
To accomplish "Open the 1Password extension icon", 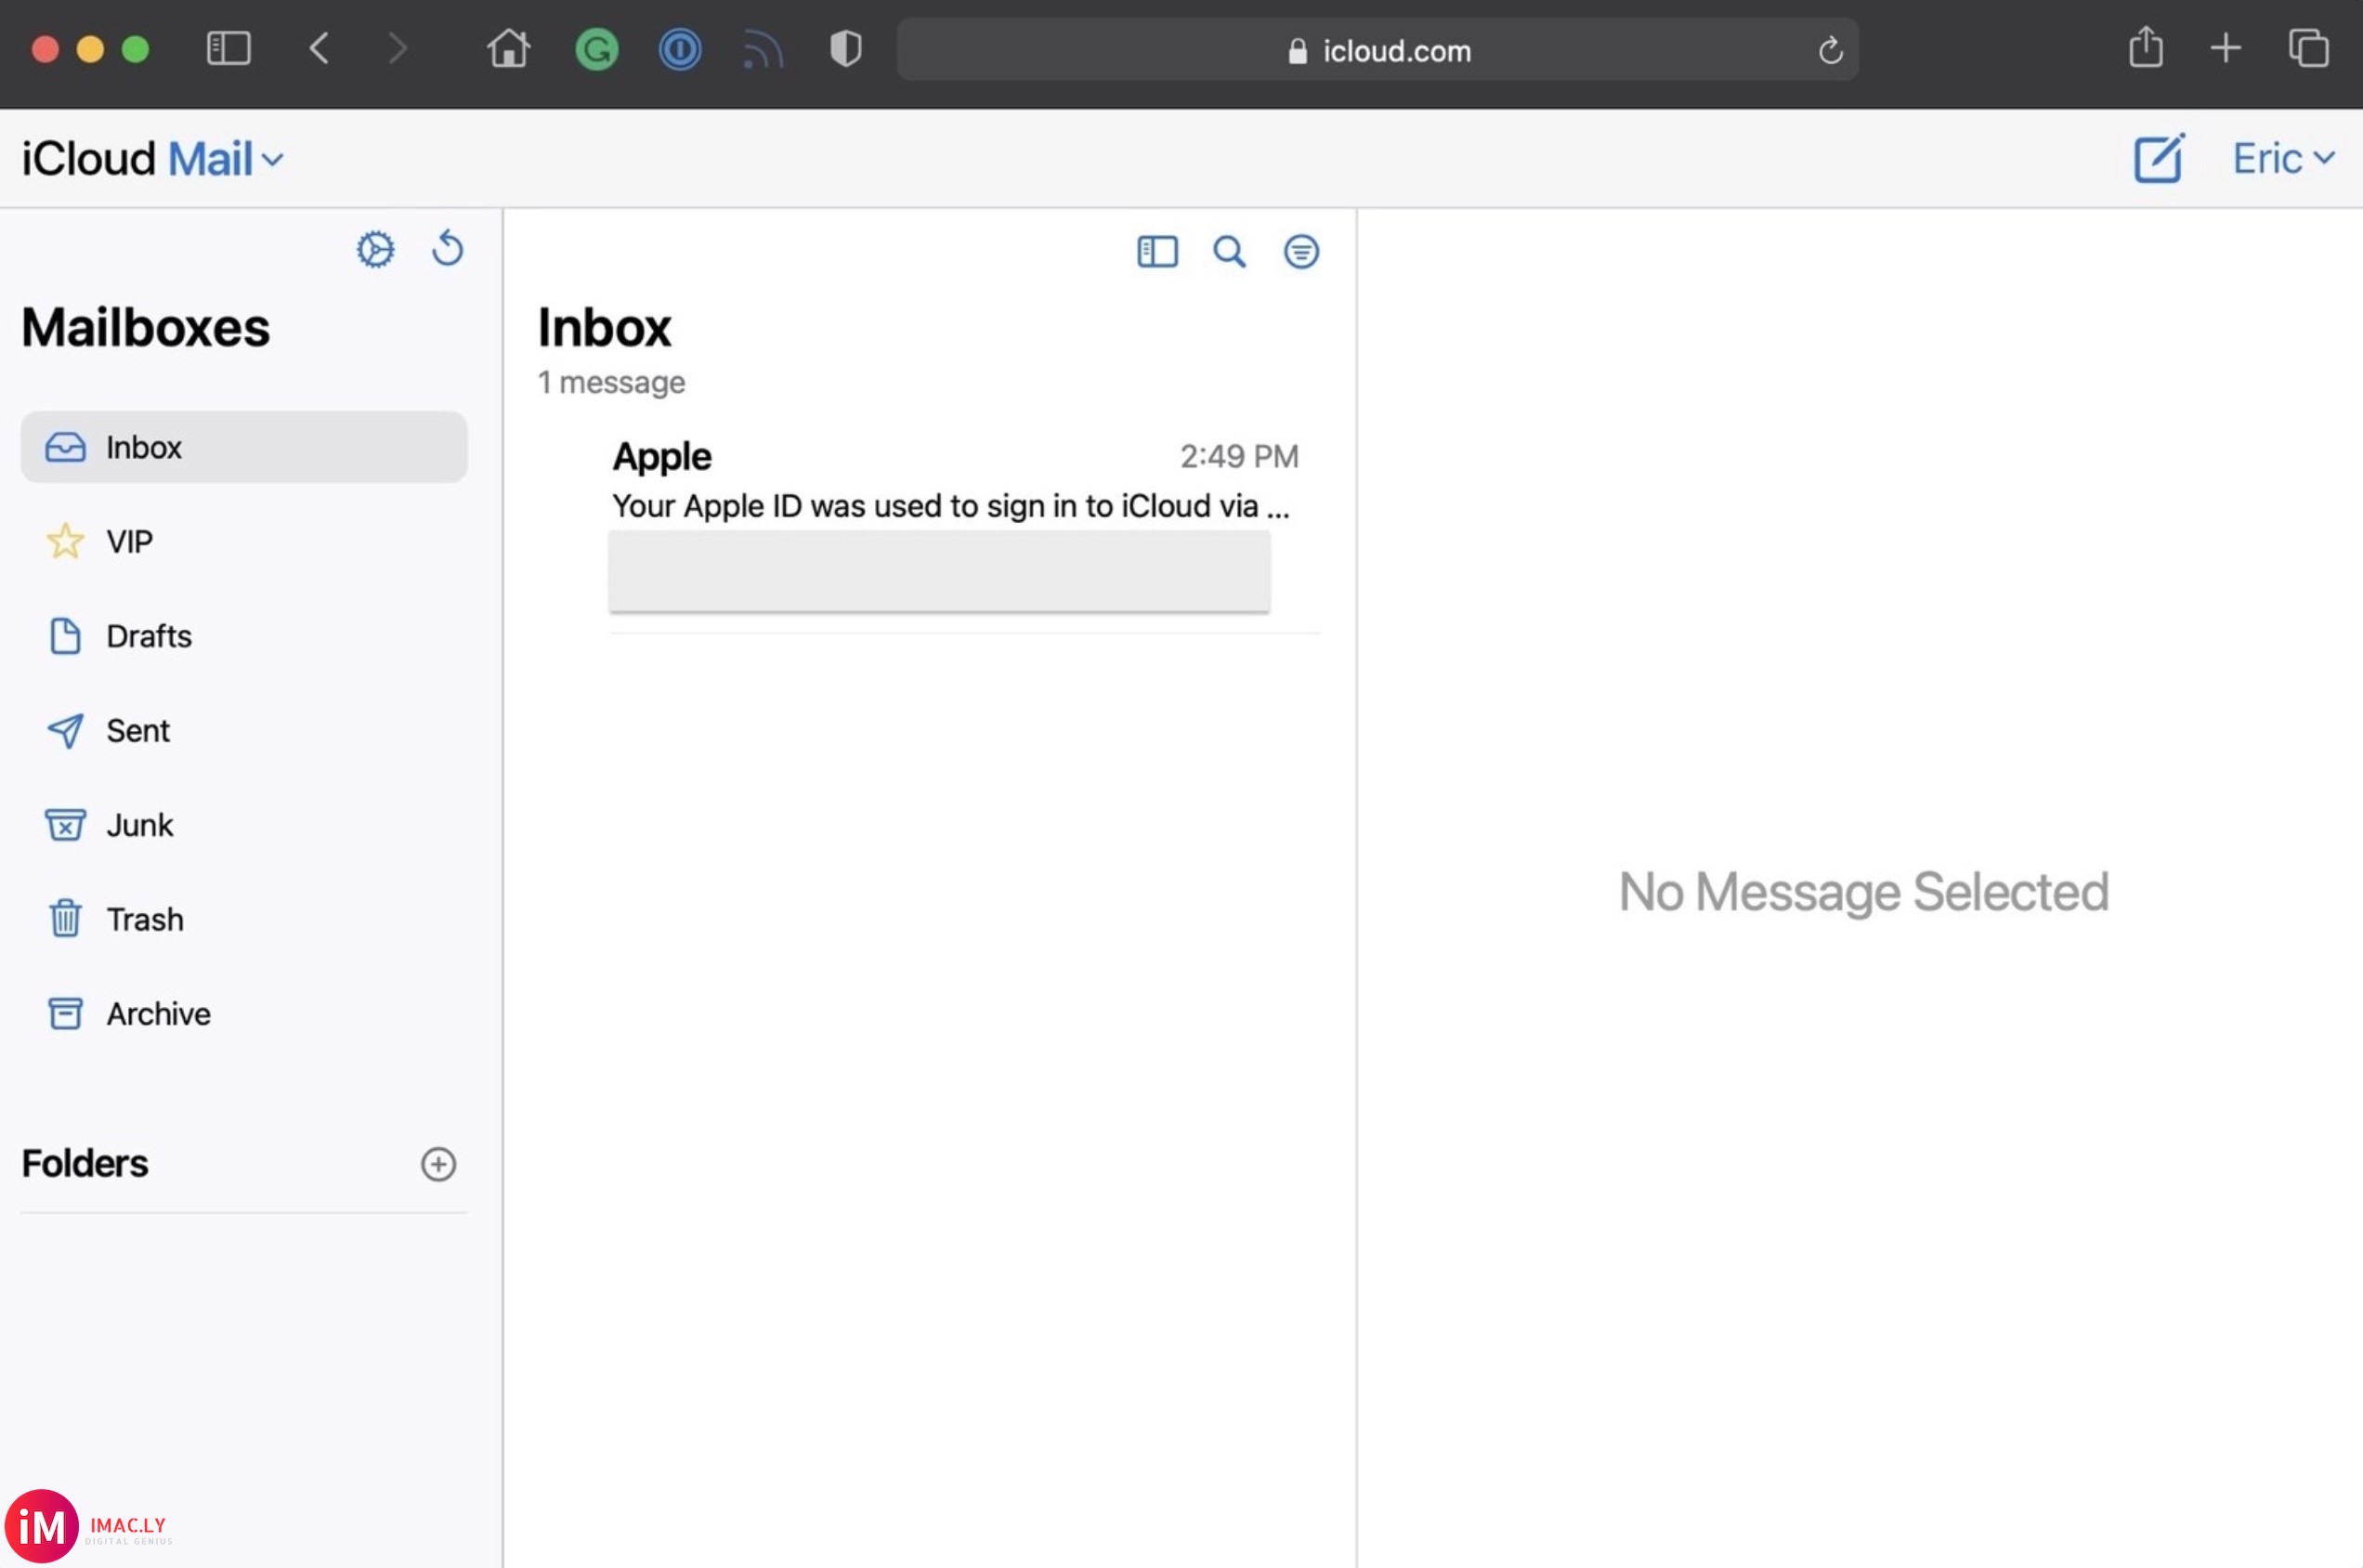I will 679,49.
